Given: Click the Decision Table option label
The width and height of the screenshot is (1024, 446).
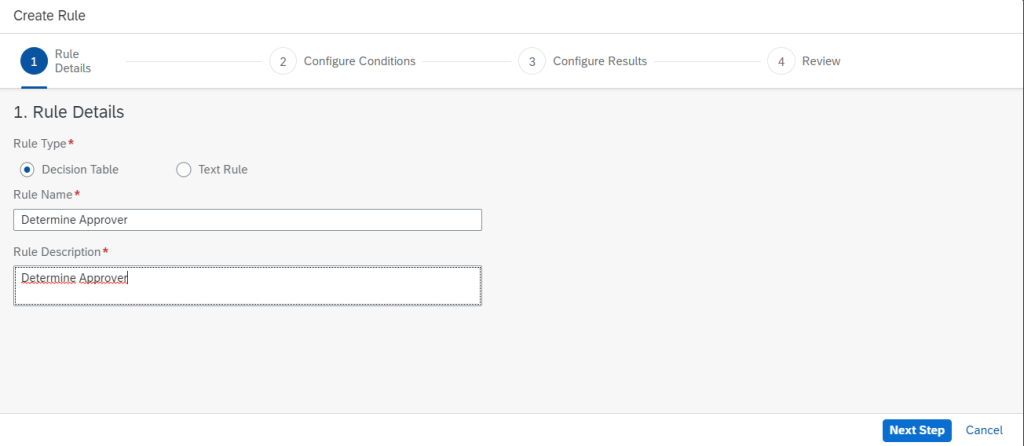Looking at the screenshot, I should pyautogui.click(x=80, y=169).
